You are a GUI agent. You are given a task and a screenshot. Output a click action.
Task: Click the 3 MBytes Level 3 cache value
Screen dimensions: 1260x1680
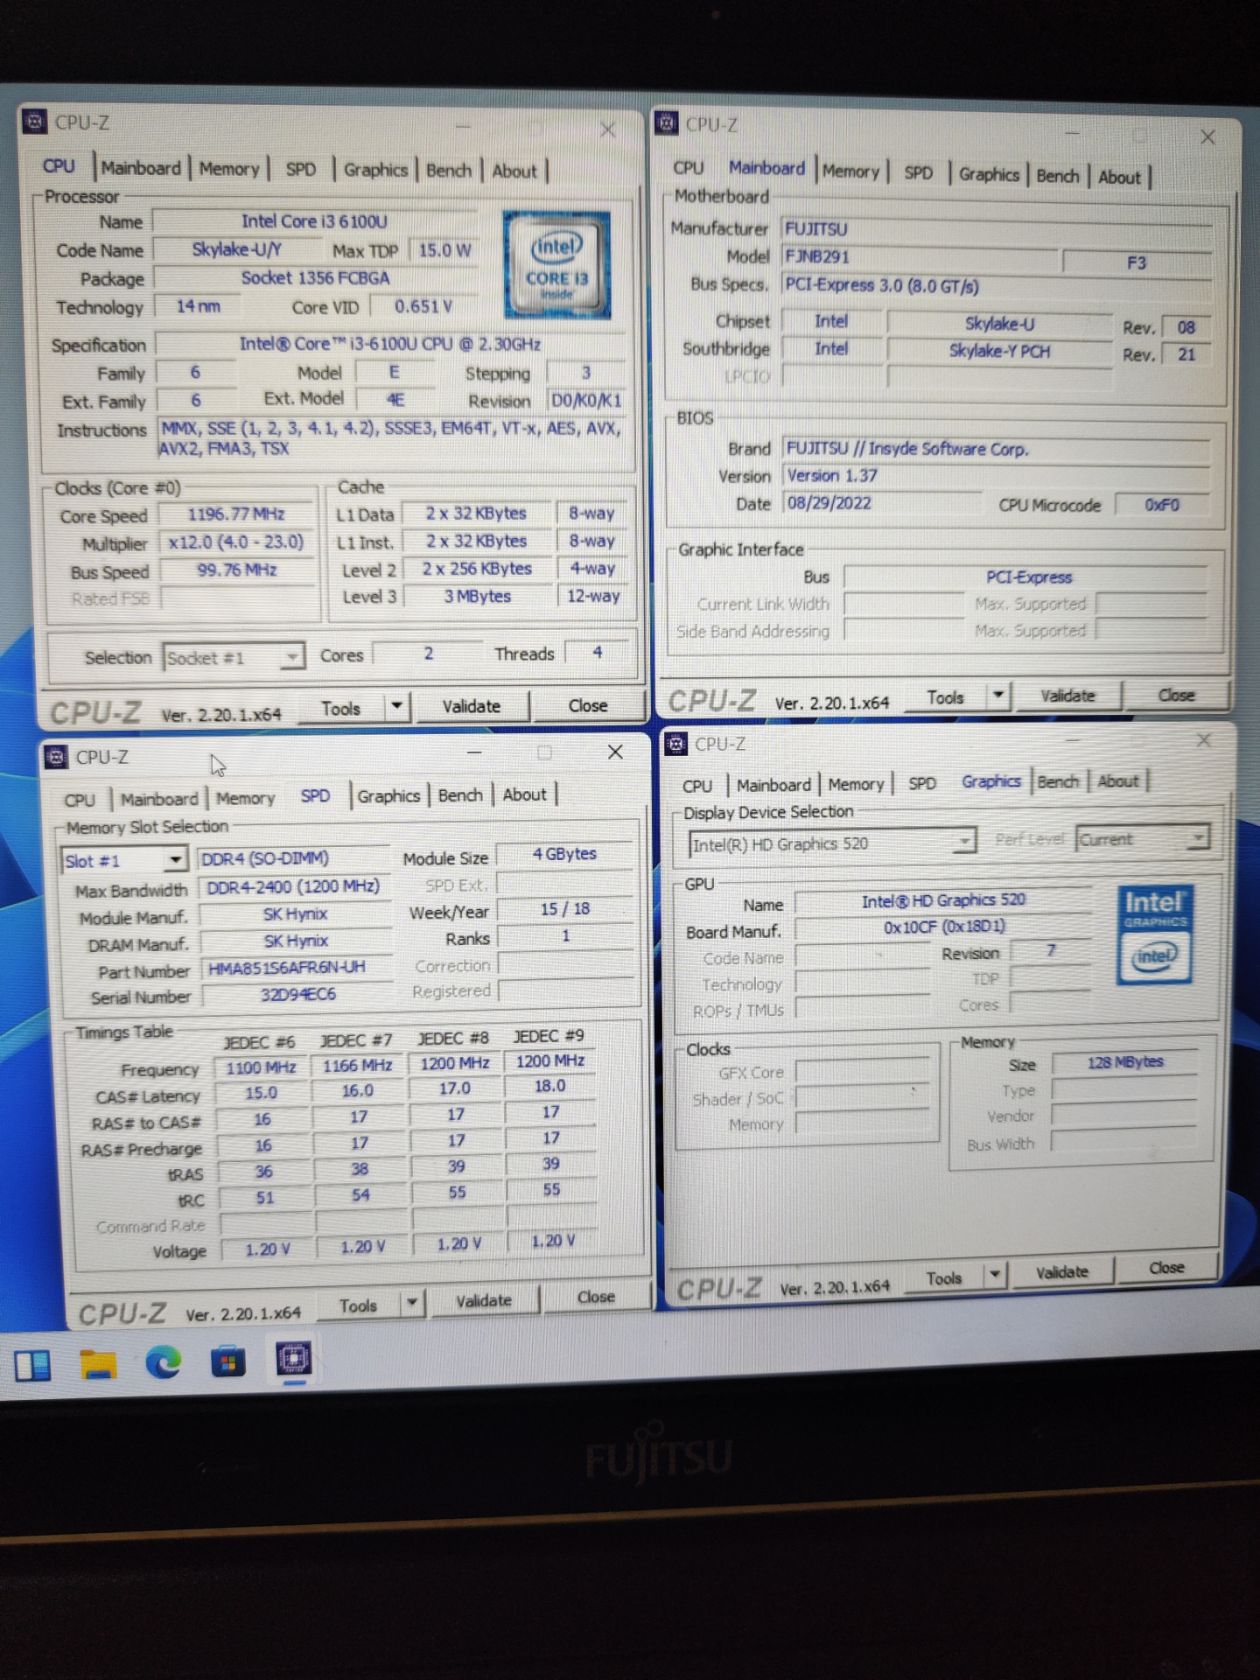tap(477, 596)
